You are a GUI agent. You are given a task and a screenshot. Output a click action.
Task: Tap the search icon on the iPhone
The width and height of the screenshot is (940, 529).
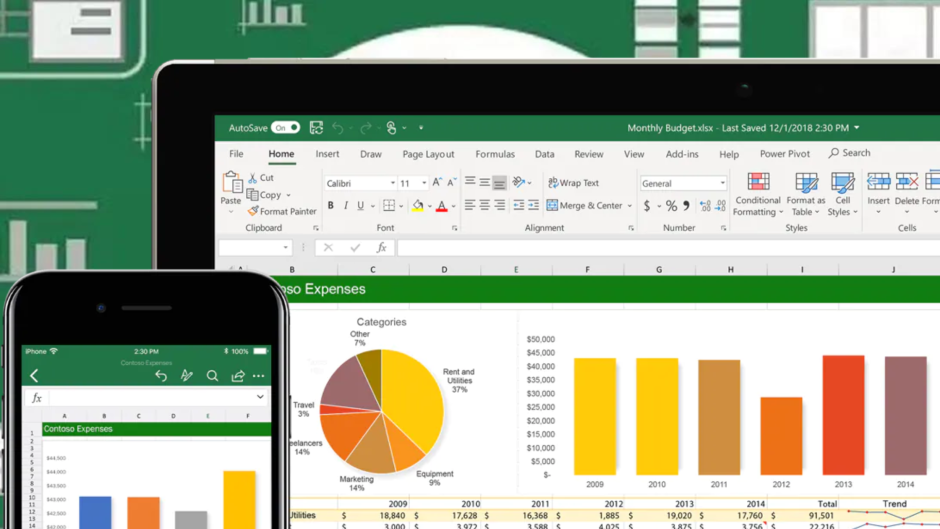pos(212,376)
